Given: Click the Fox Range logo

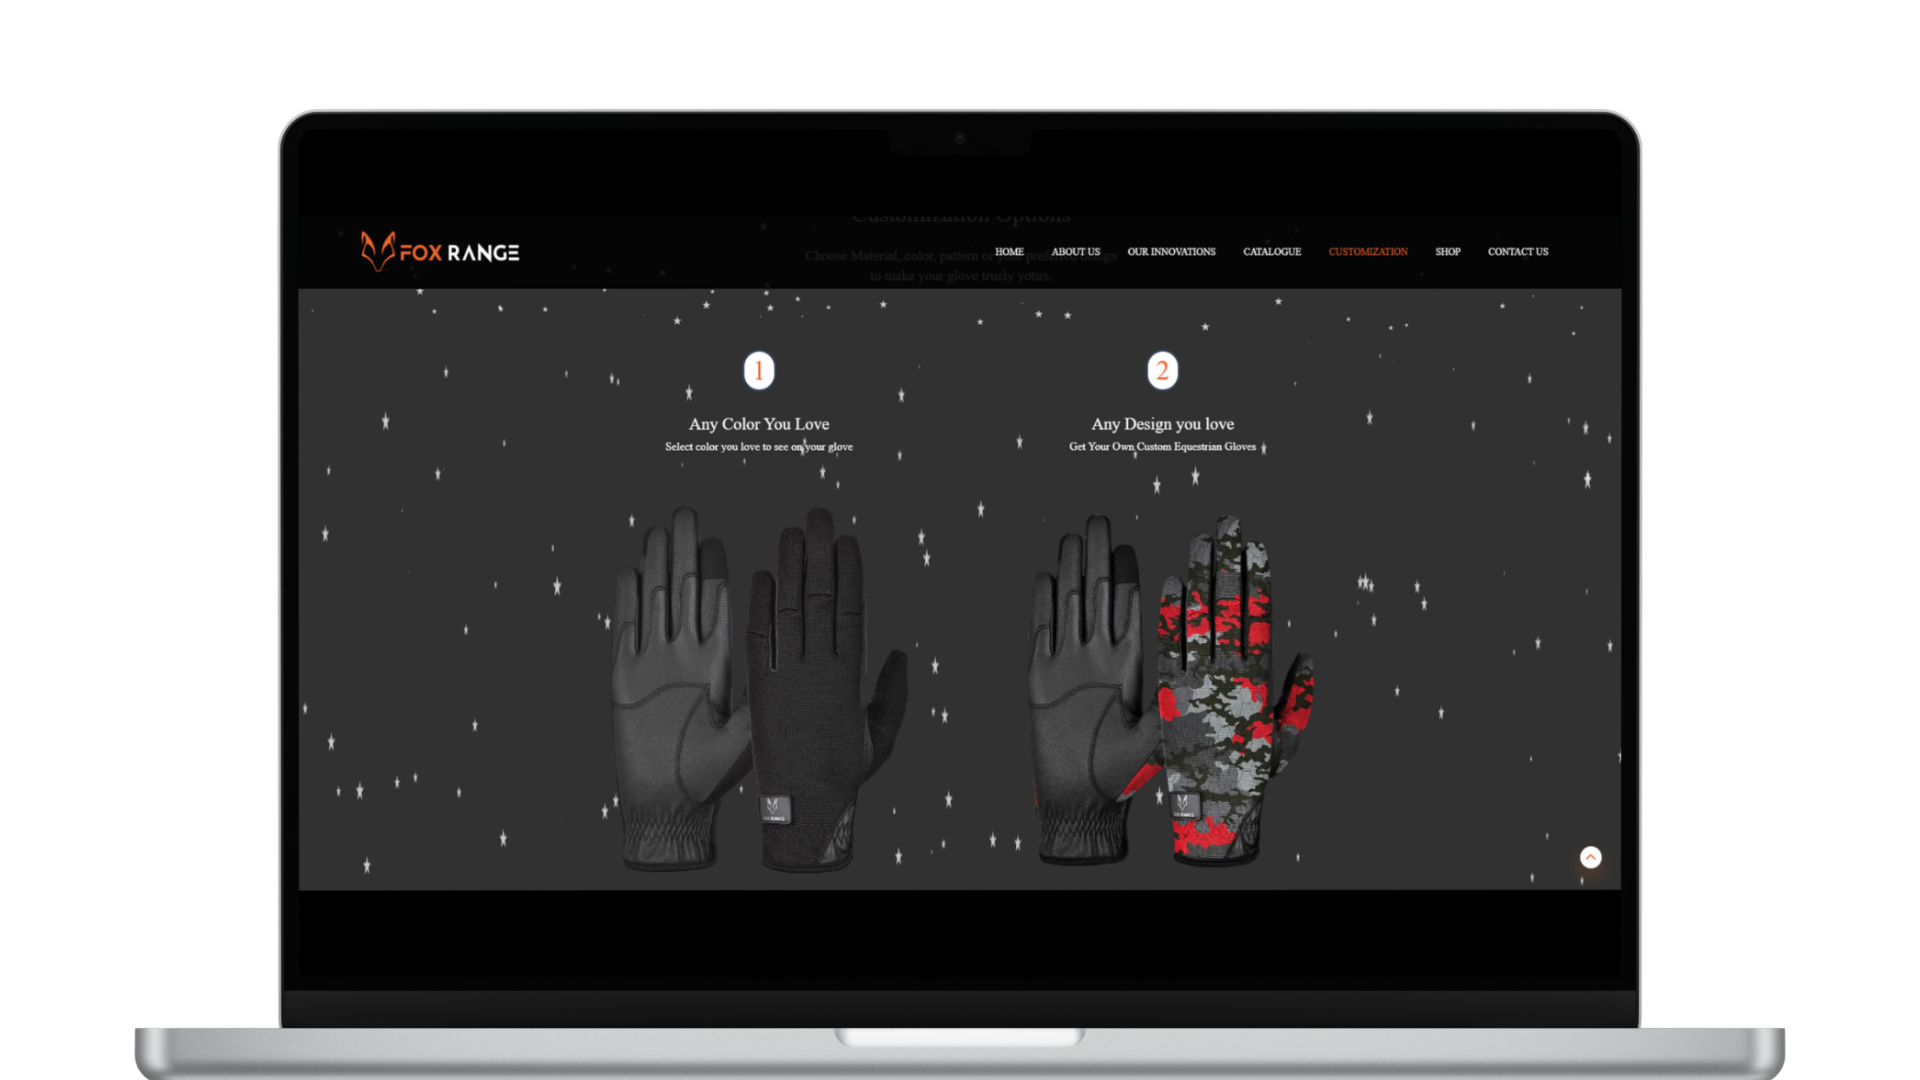Looking at the screenshot, I should [440, 252].
